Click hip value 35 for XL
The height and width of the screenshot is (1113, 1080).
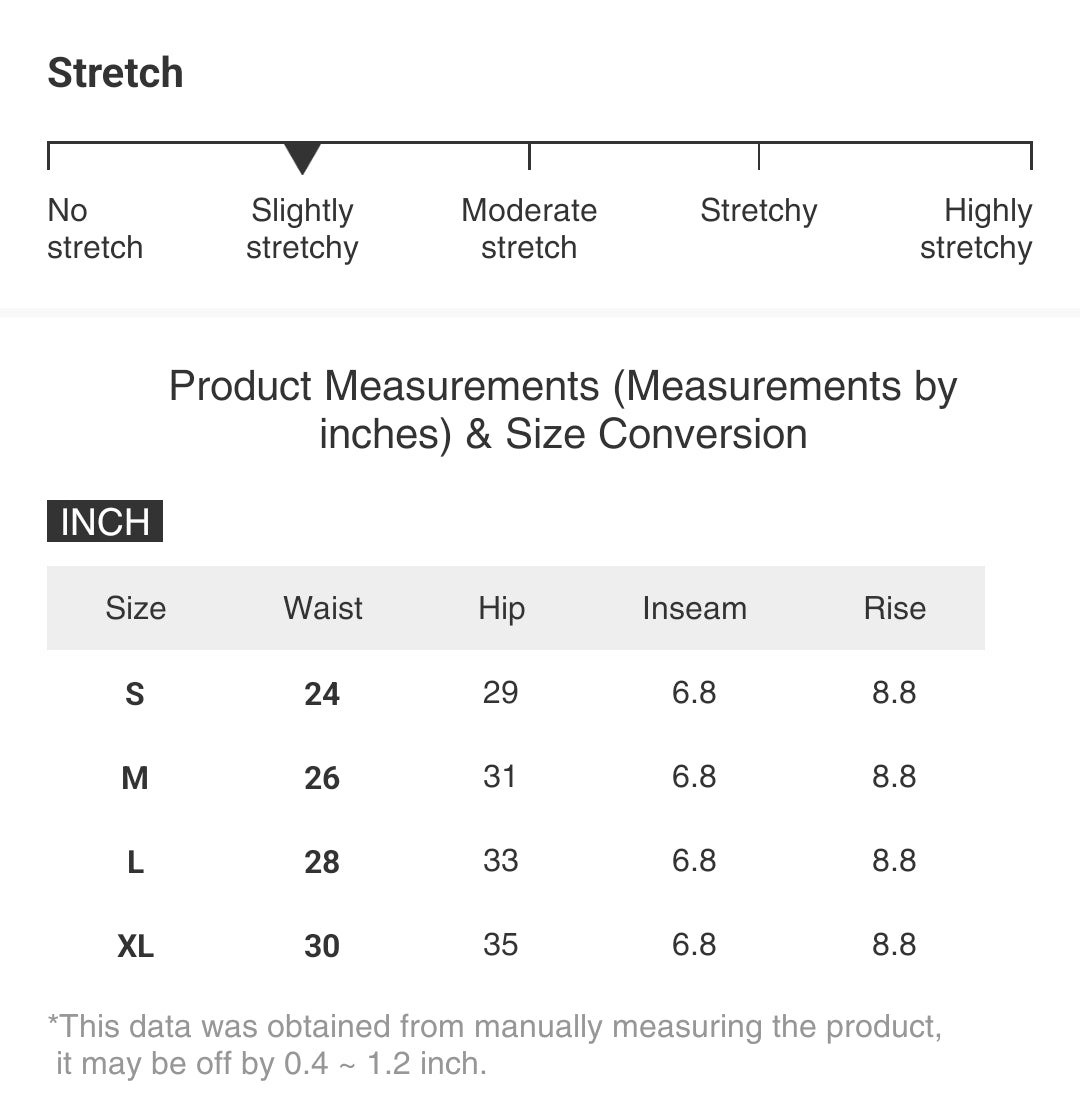tap(501, 945)
